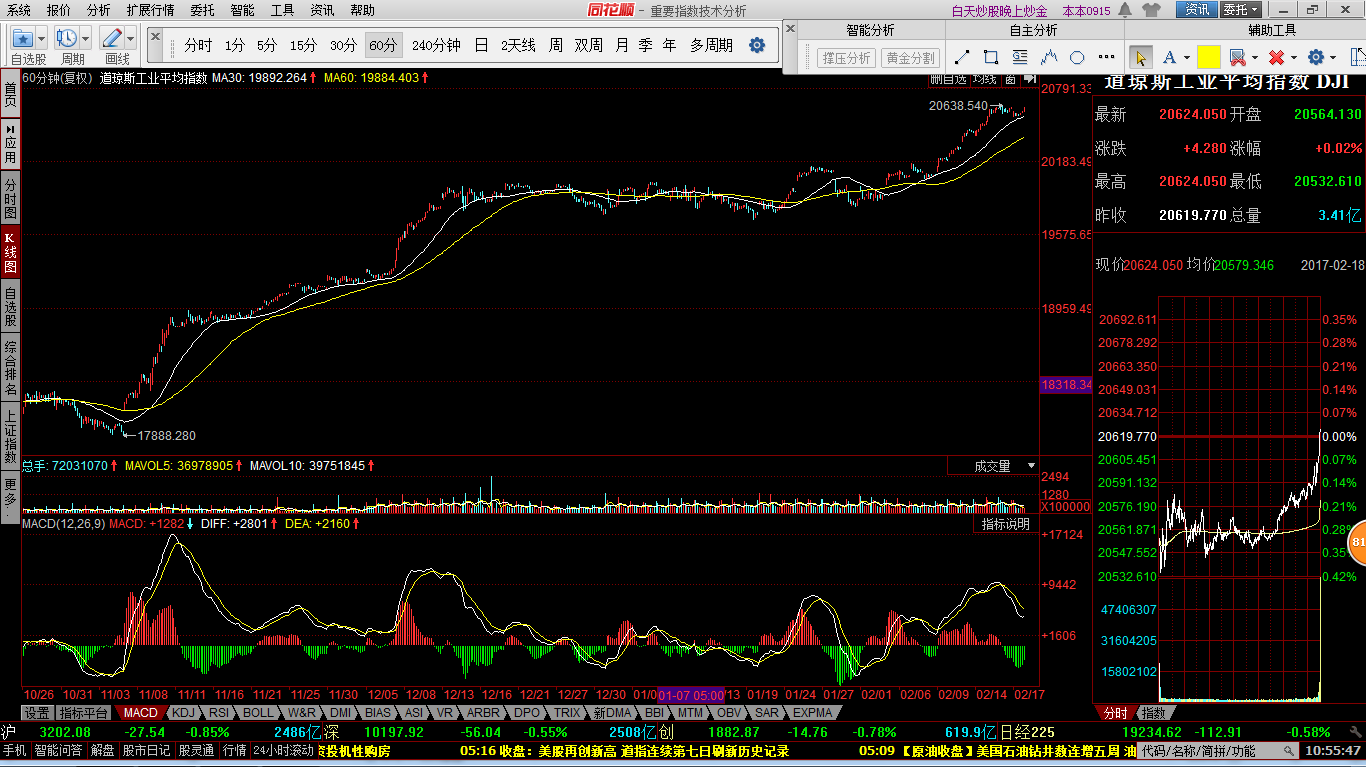Screen dimensions: 1366x767
Task: Open the 画线 dropdown arrow
Action: (x=130, y=38)
